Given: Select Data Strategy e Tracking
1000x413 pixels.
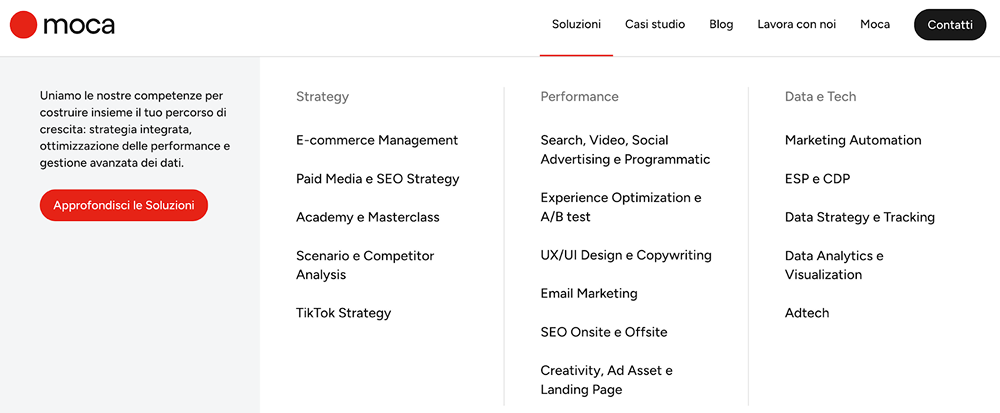Looking at the screenshot, I should pos(860,217).
